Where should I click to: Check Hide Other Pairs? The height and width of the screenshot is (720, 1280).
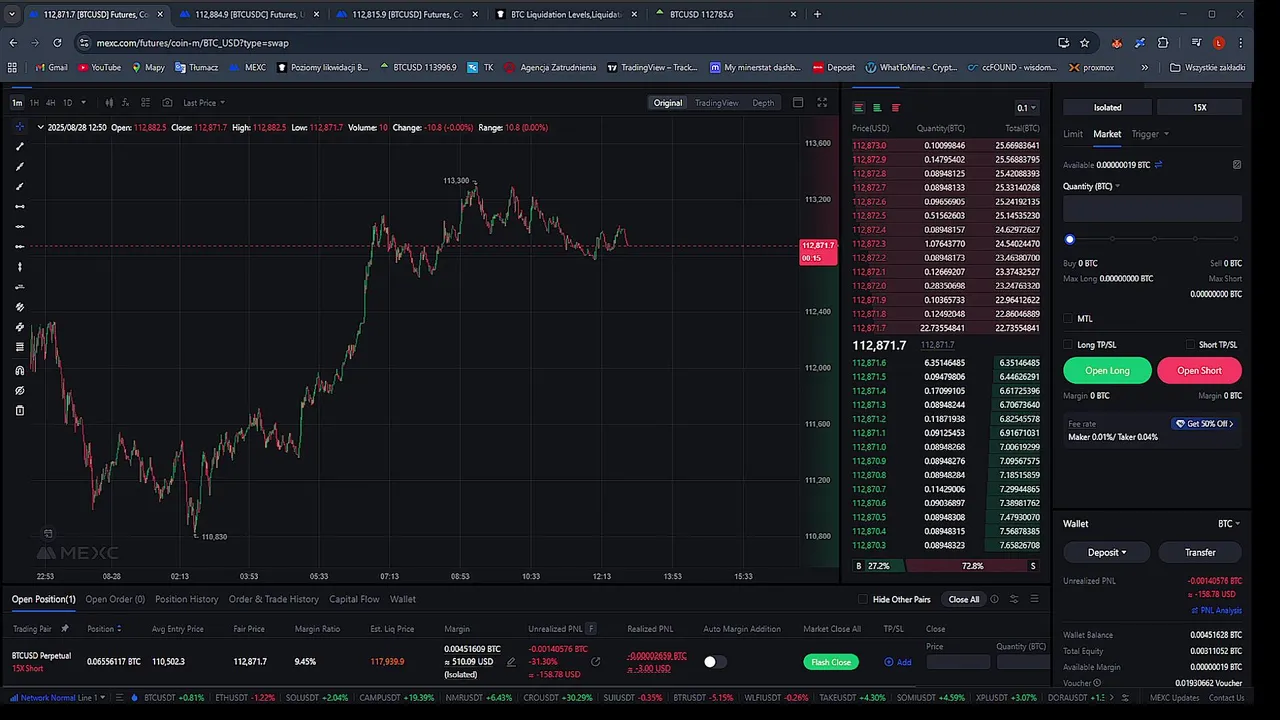point(863,599)
